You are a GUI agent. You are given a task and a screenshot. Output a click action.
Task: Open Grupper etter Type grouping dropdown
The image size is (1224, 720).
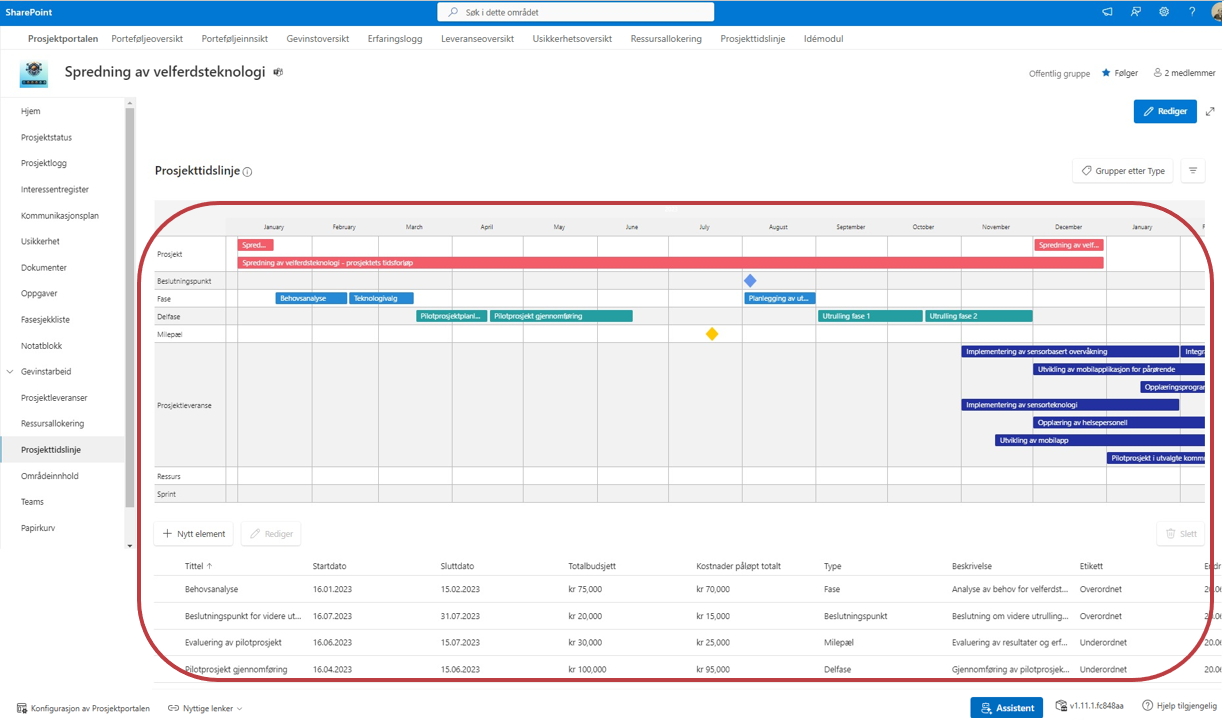pos(1123,171)
